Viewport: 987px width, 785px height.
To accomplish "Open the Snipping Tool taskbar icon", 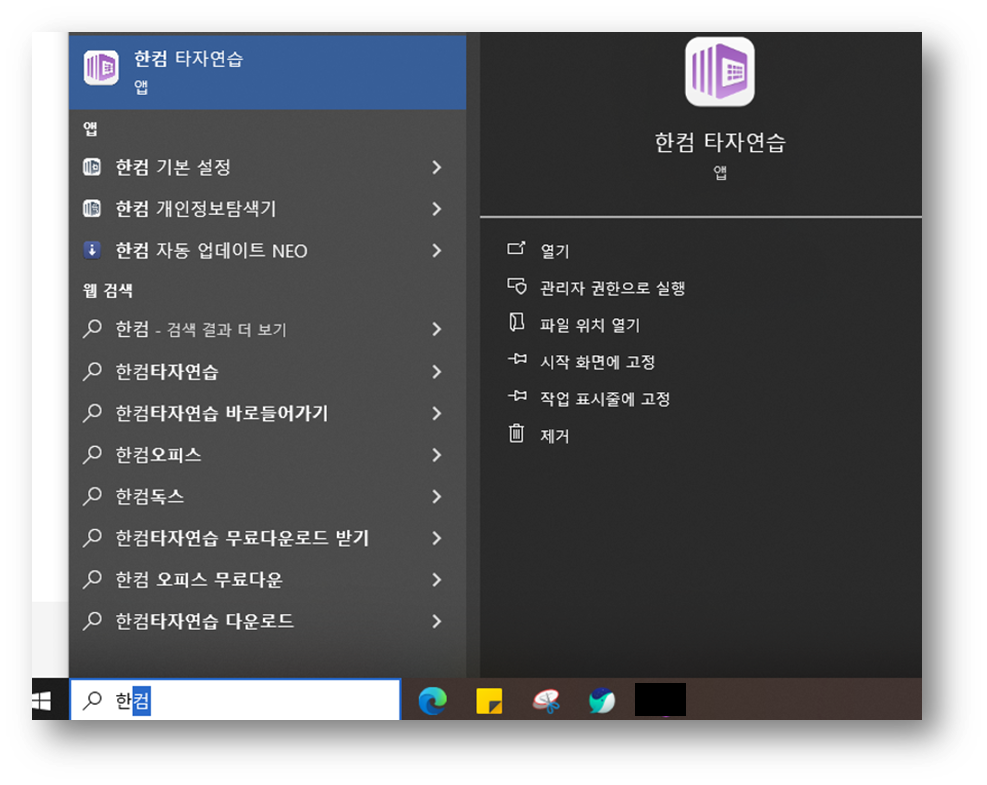I will [x=545, y=699].
